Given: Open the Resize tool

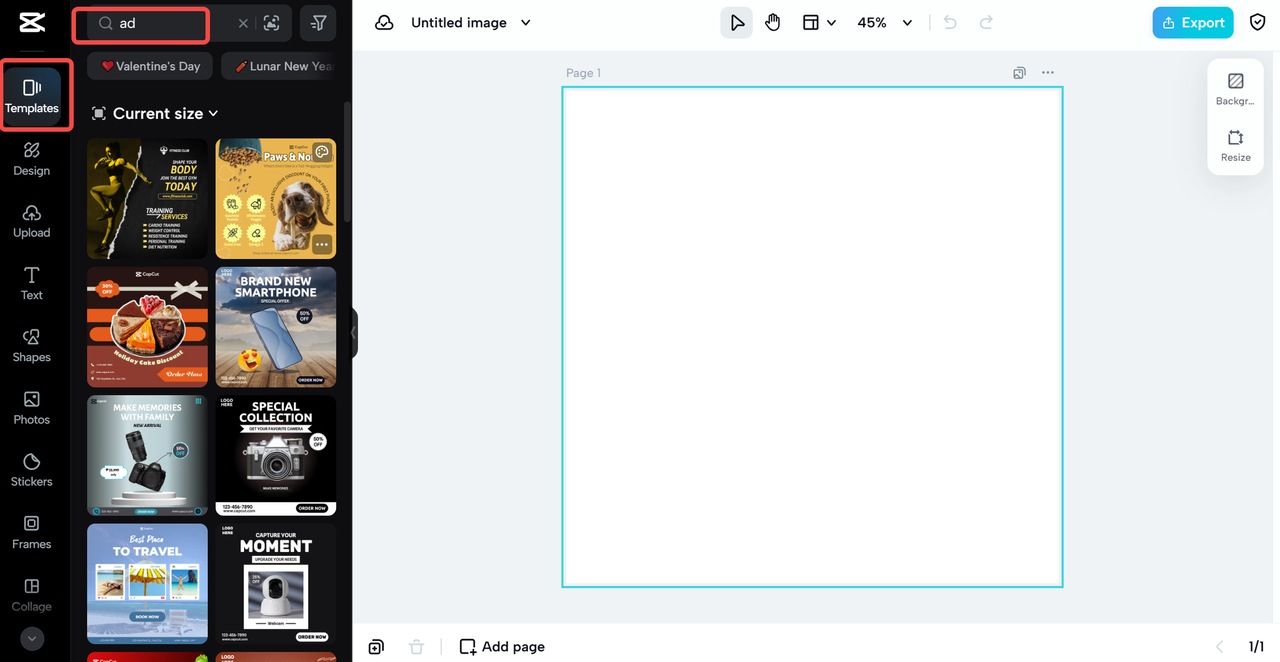Looking at the screenshot, I should (x=1235, y=145).
